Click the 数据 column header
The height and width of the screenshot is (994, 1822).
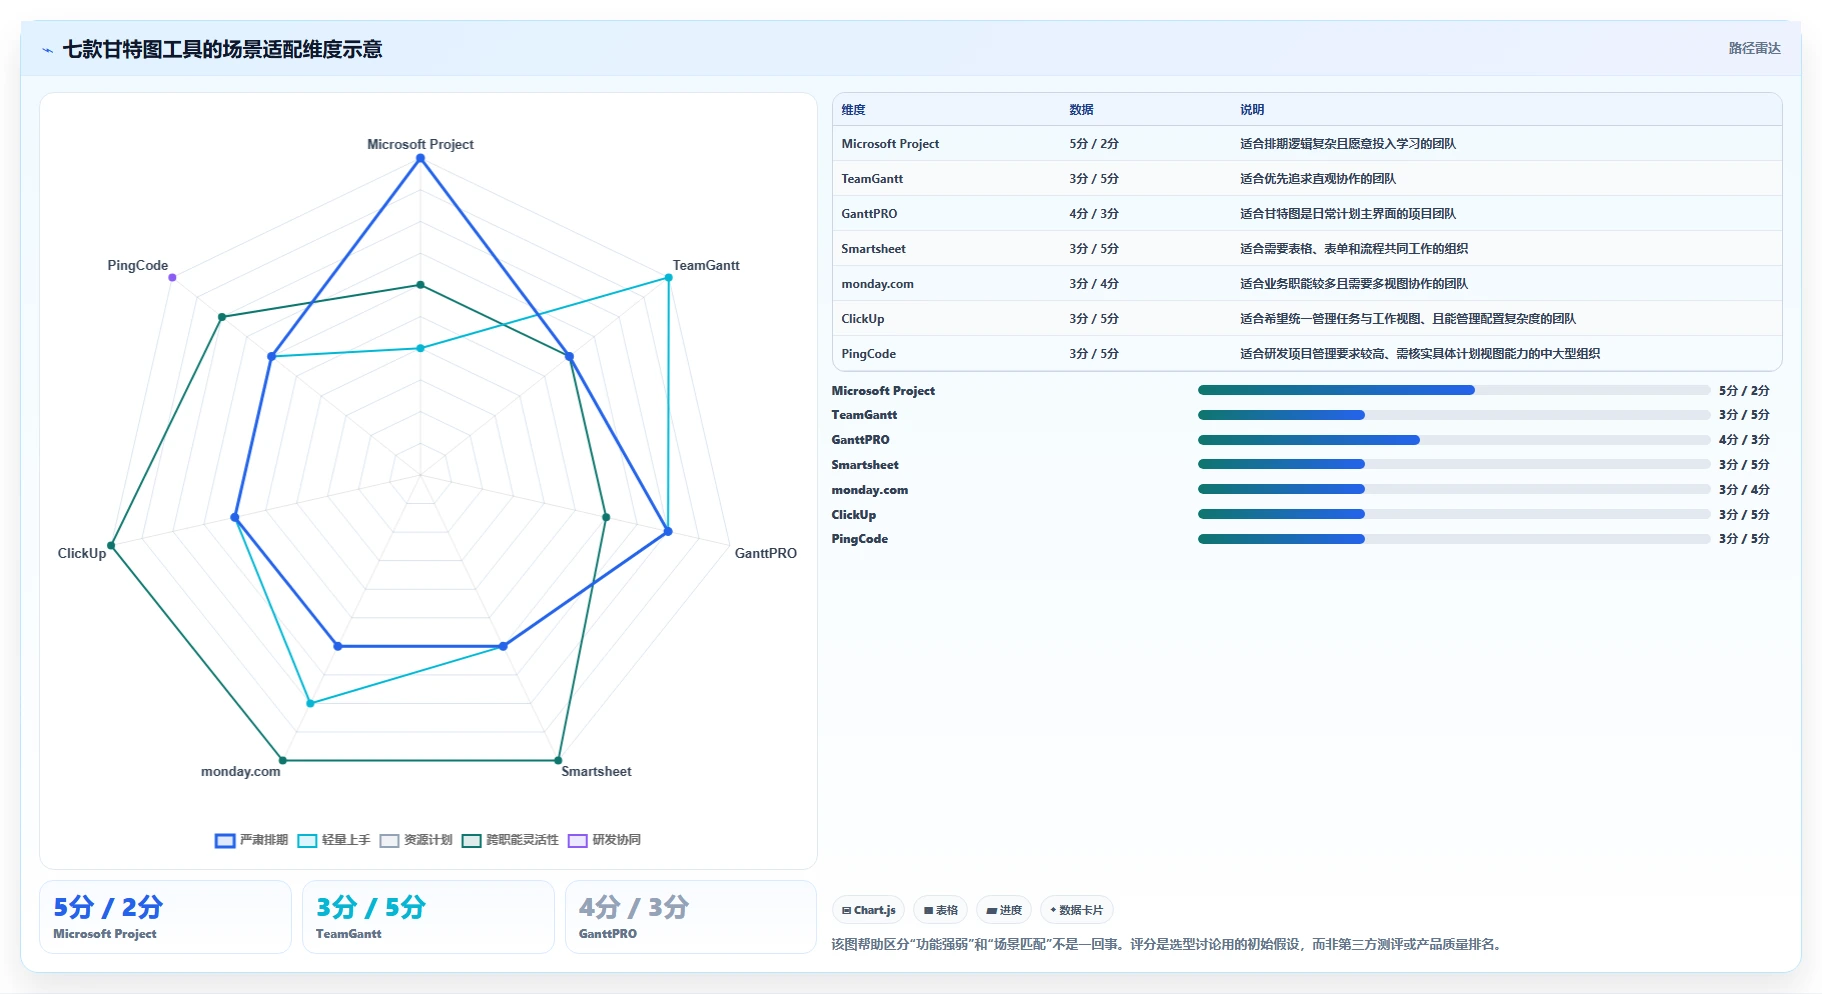tap(1081, 110)
